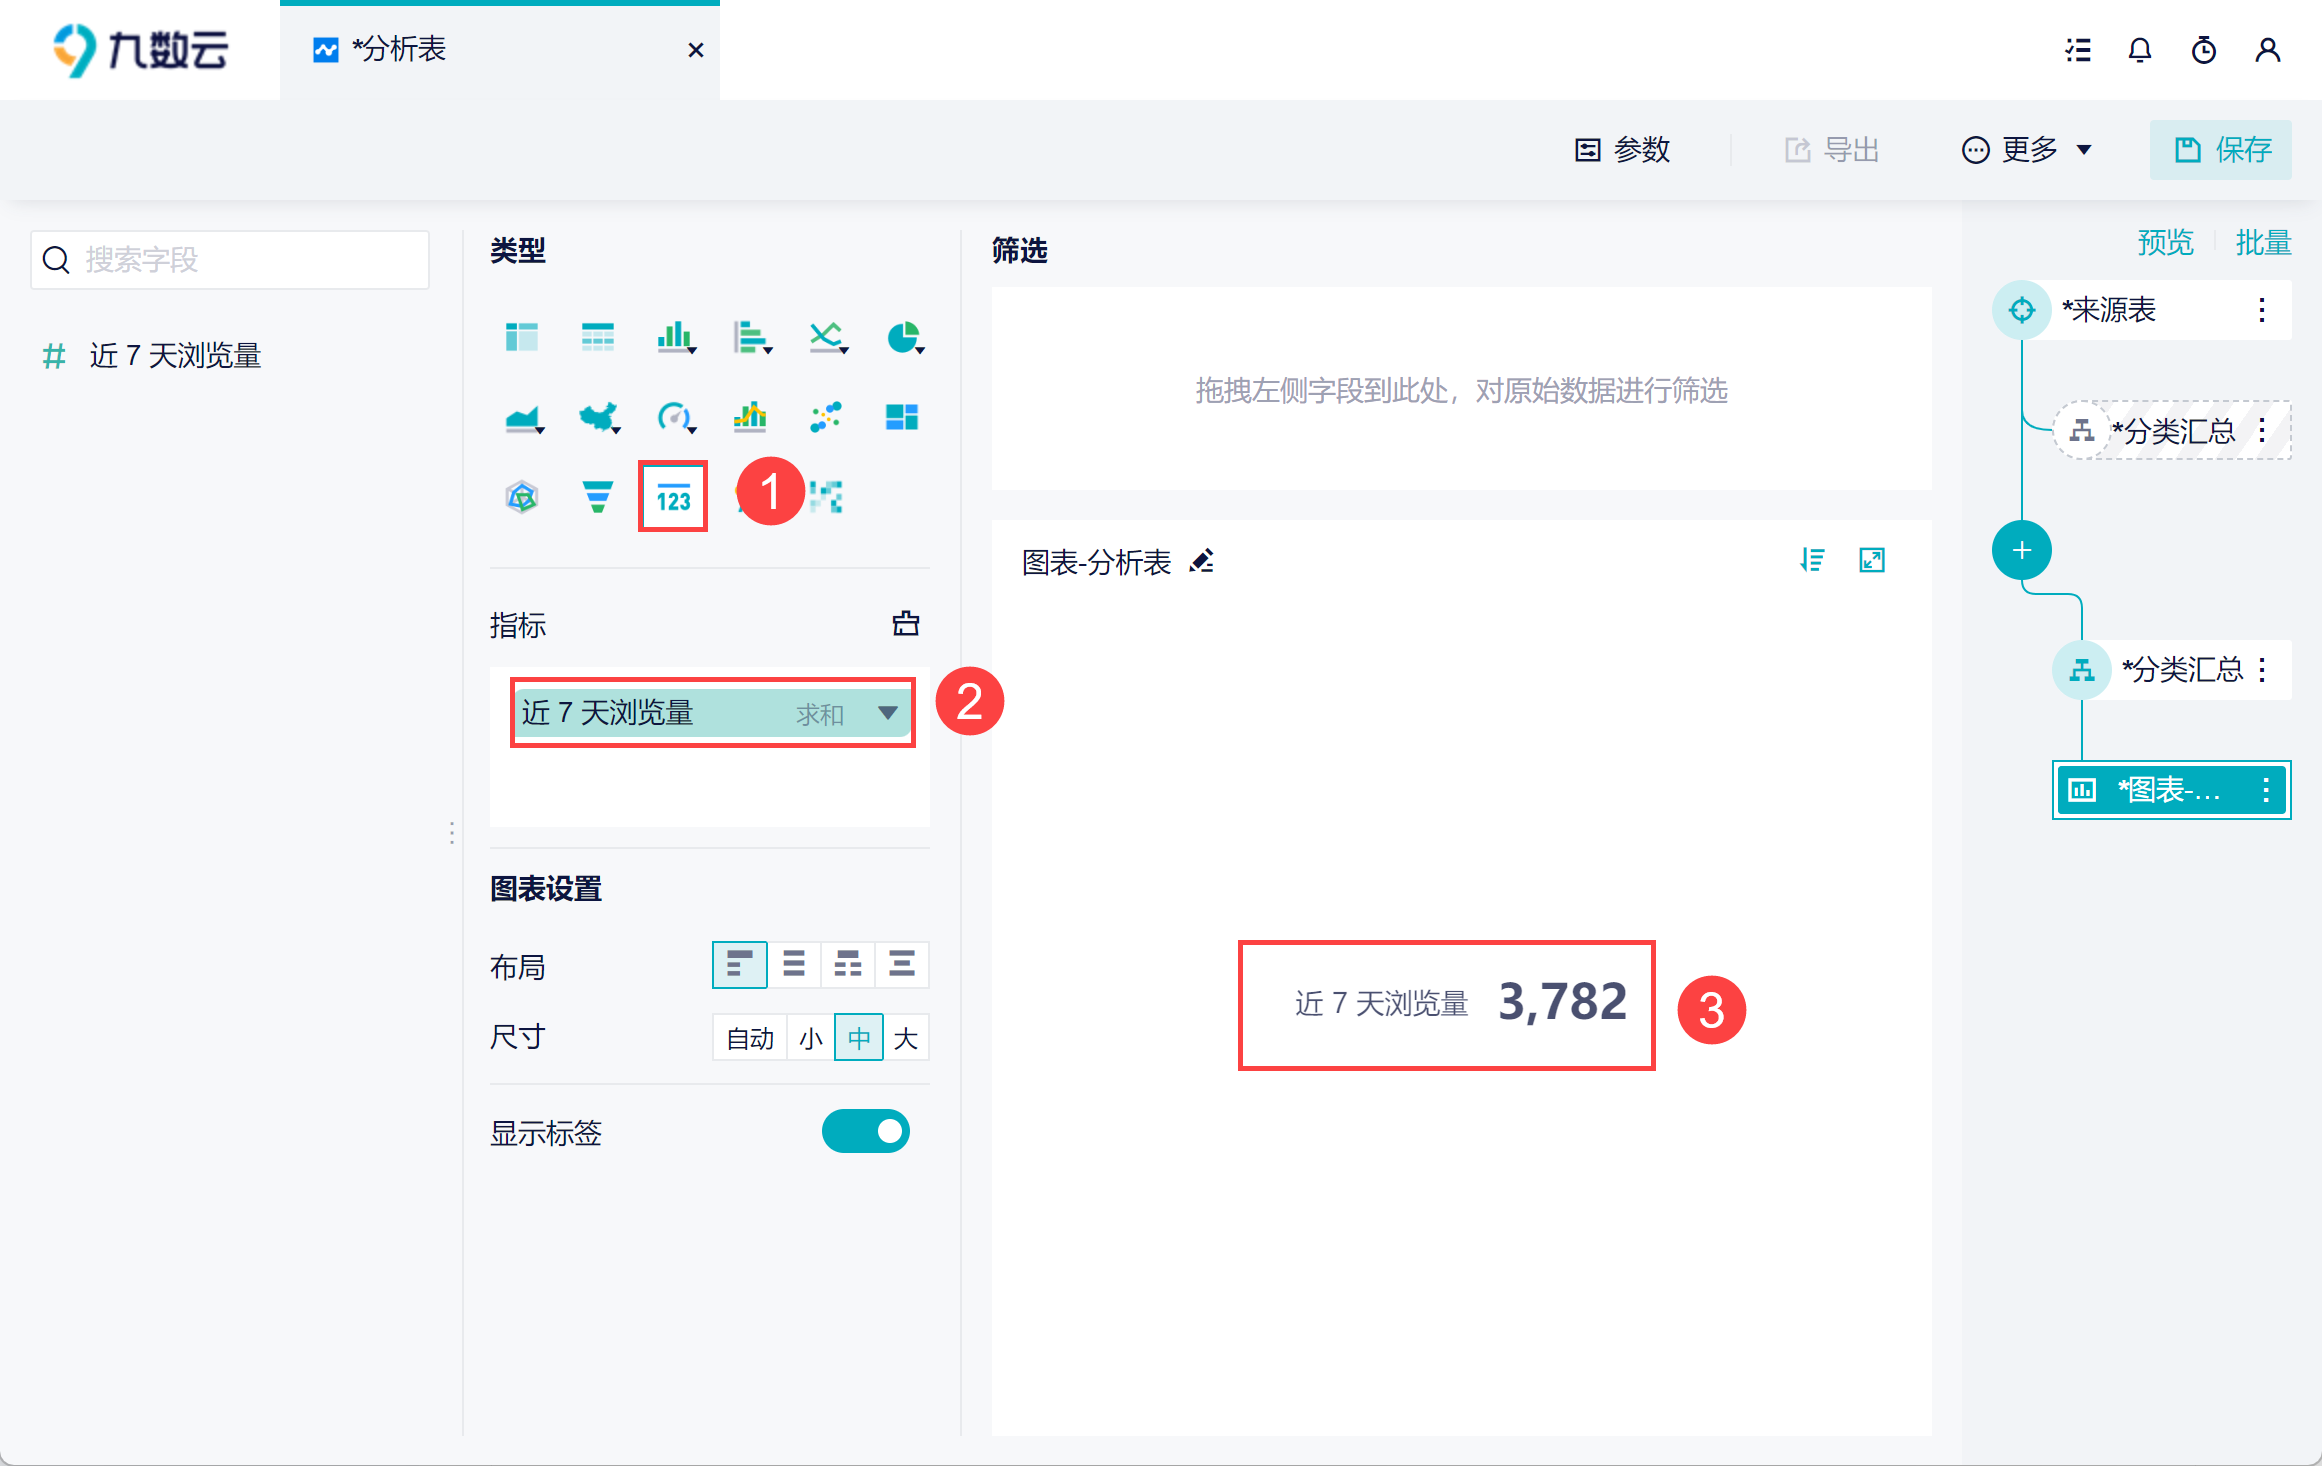
Task: Click the 搜索字段 search box
Action: [x=230, y=260]
